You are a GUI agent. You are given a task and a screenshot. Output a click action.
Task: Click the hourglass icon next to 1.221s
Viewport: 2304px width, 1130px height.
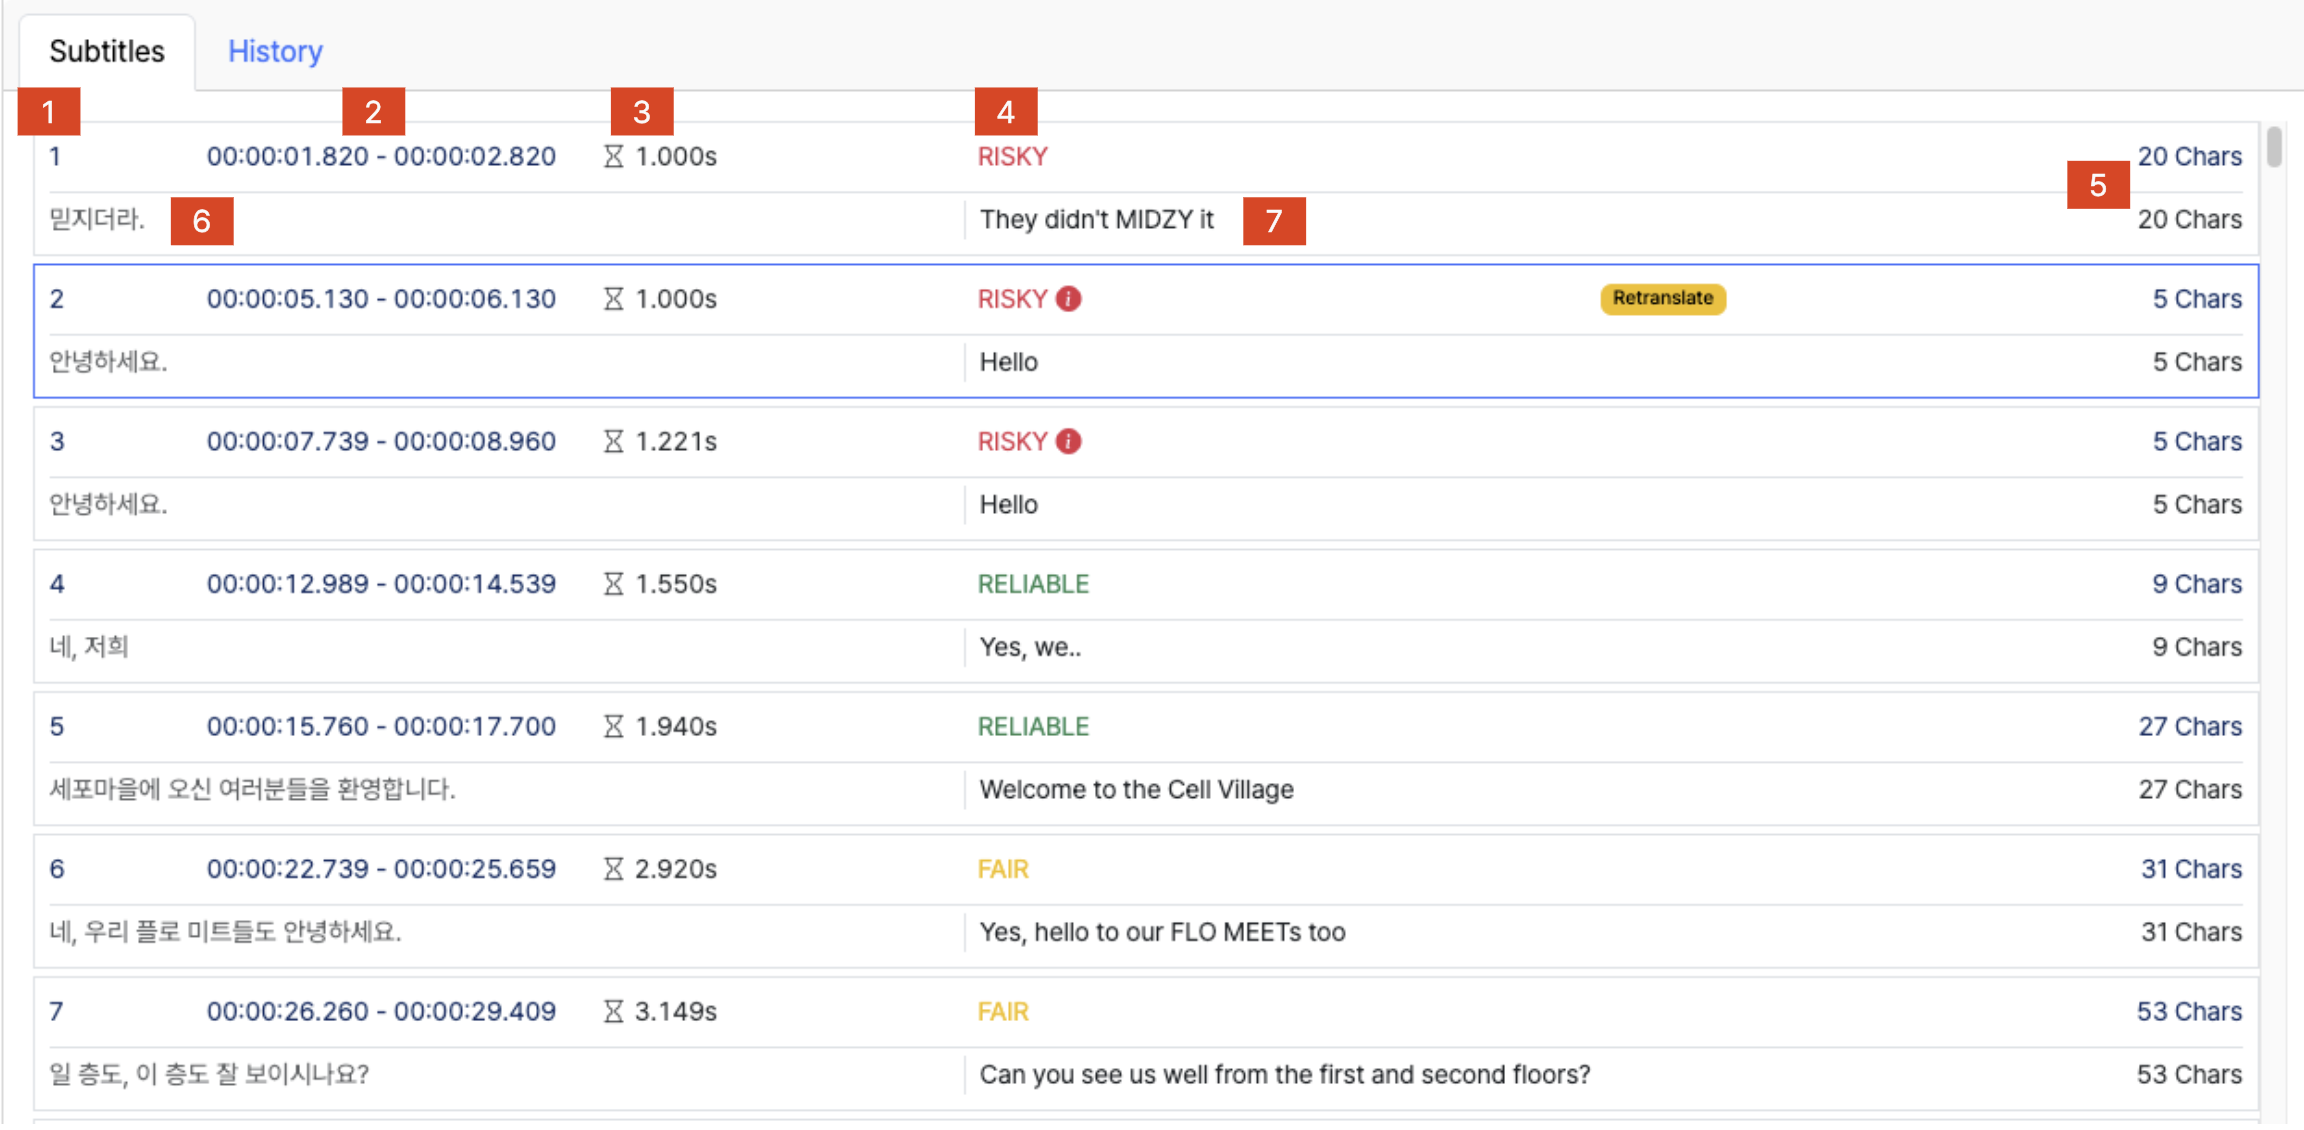click(x=614, y=441)
